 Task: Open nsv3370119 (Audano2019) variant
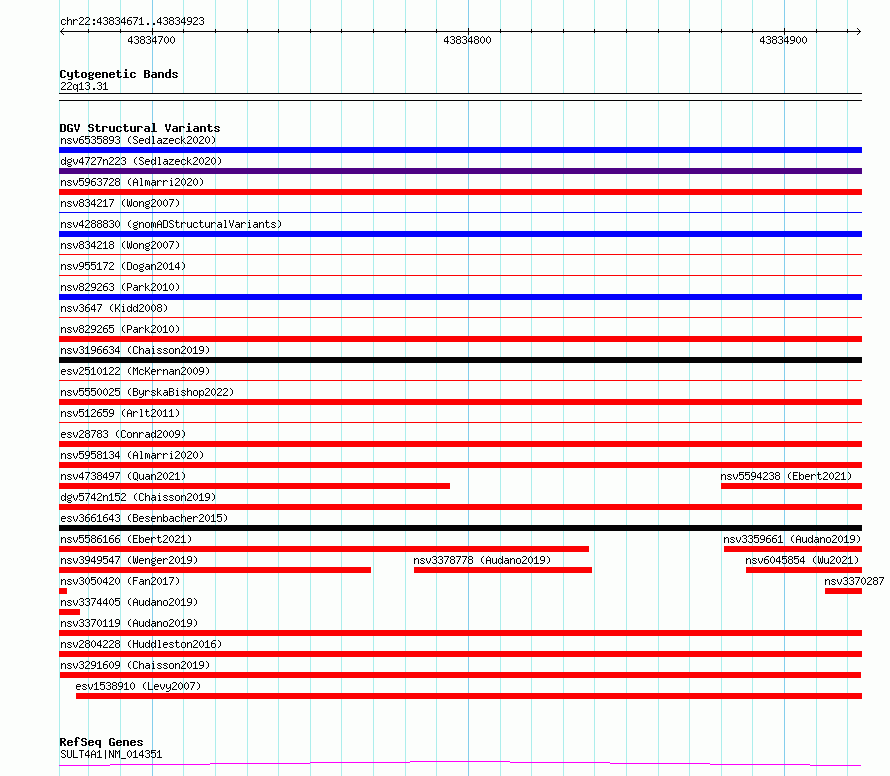[x=129, y=623]
